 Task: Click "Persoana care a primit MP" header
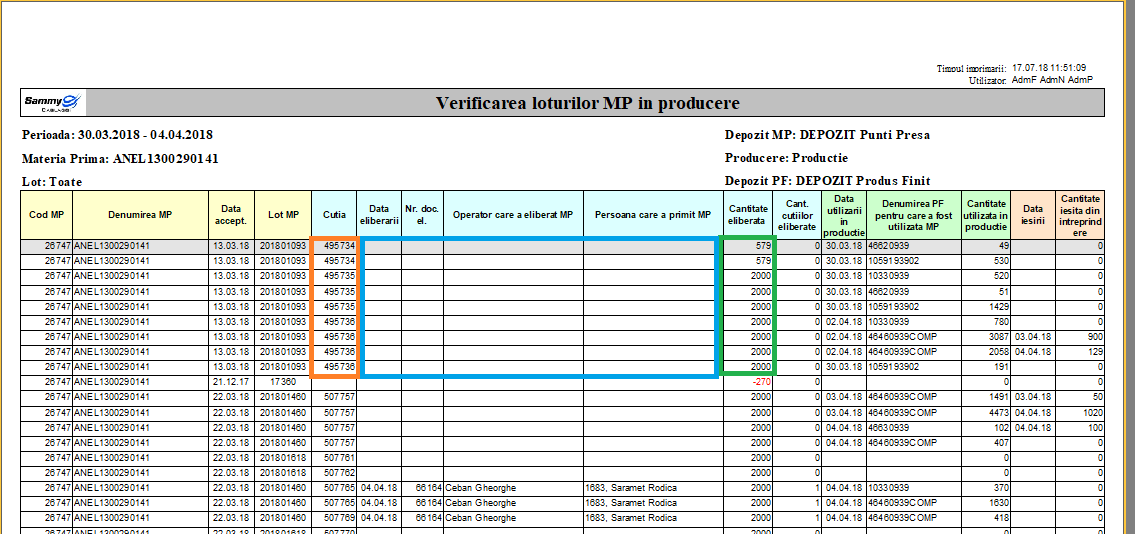(x=654, y=215)
